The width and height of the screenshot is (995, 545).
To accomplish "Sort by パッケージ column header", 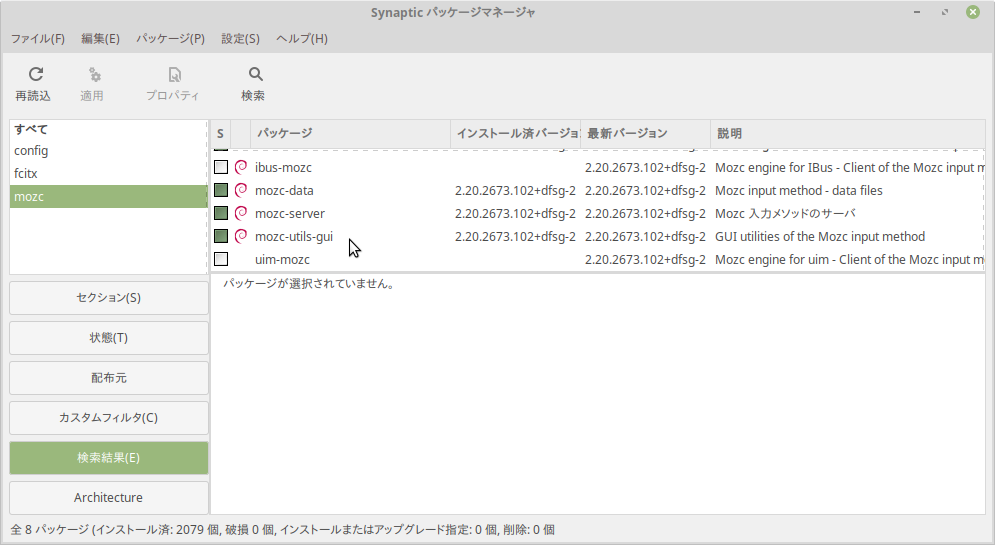I will tap(350, 134).
